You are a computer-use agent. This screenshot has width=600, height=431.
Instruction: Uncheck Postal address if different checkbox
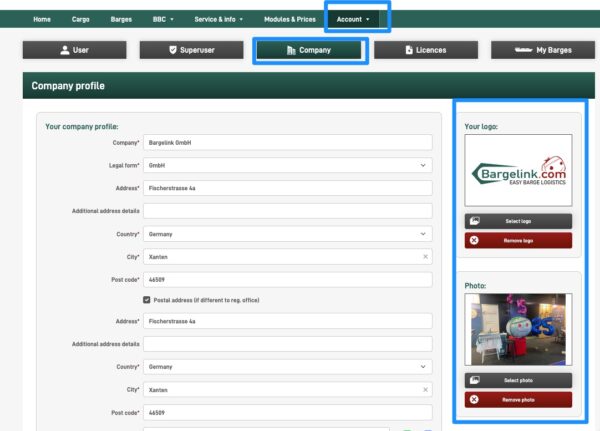pos(147,300)
